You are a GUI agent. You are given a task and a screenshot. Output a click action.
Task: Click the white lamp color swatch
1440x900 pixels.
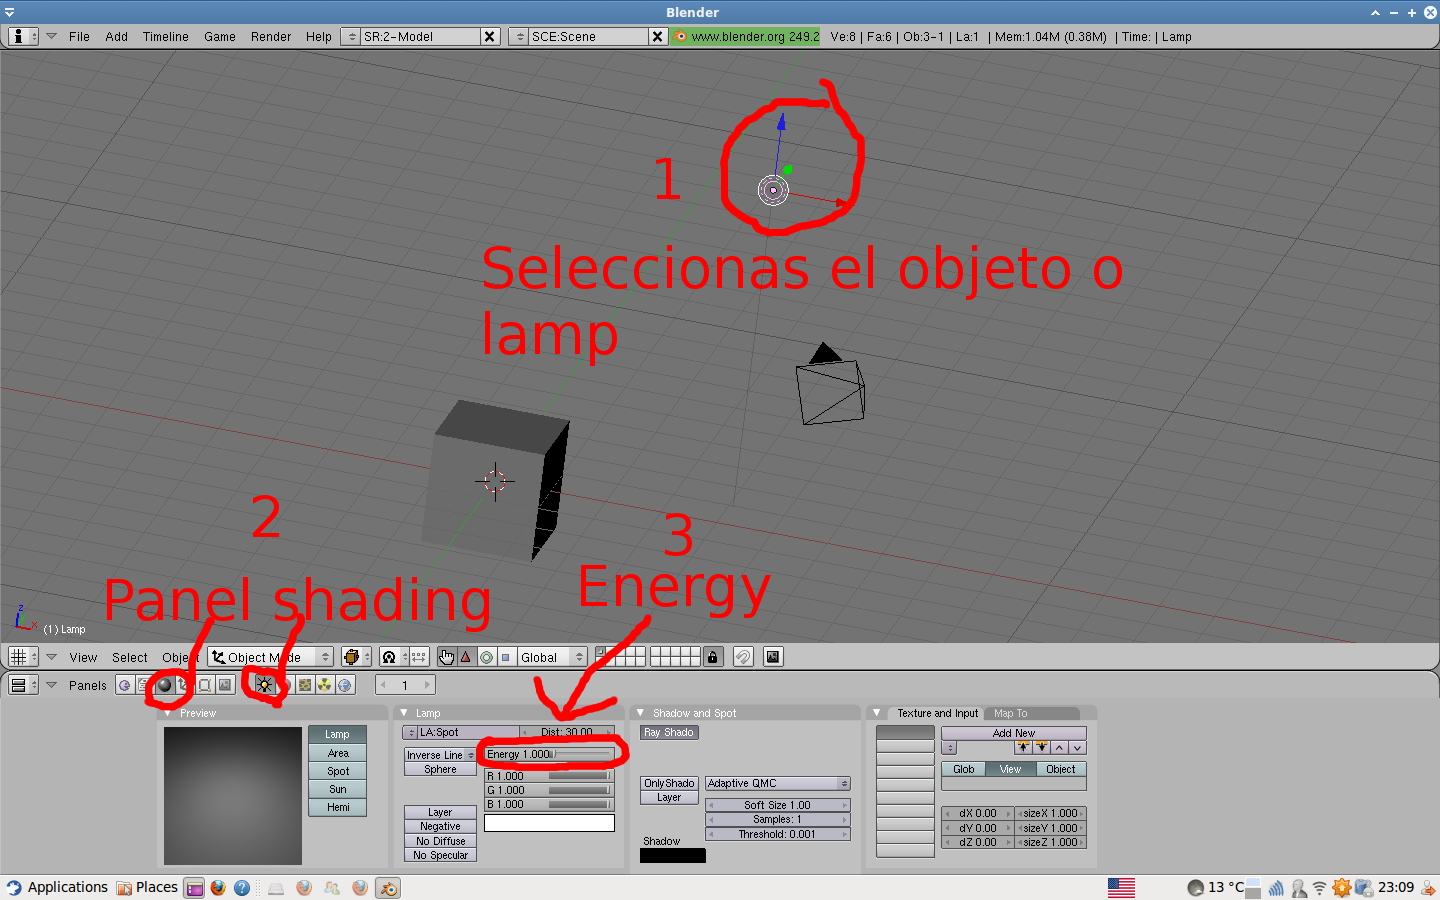coord(549,823)
